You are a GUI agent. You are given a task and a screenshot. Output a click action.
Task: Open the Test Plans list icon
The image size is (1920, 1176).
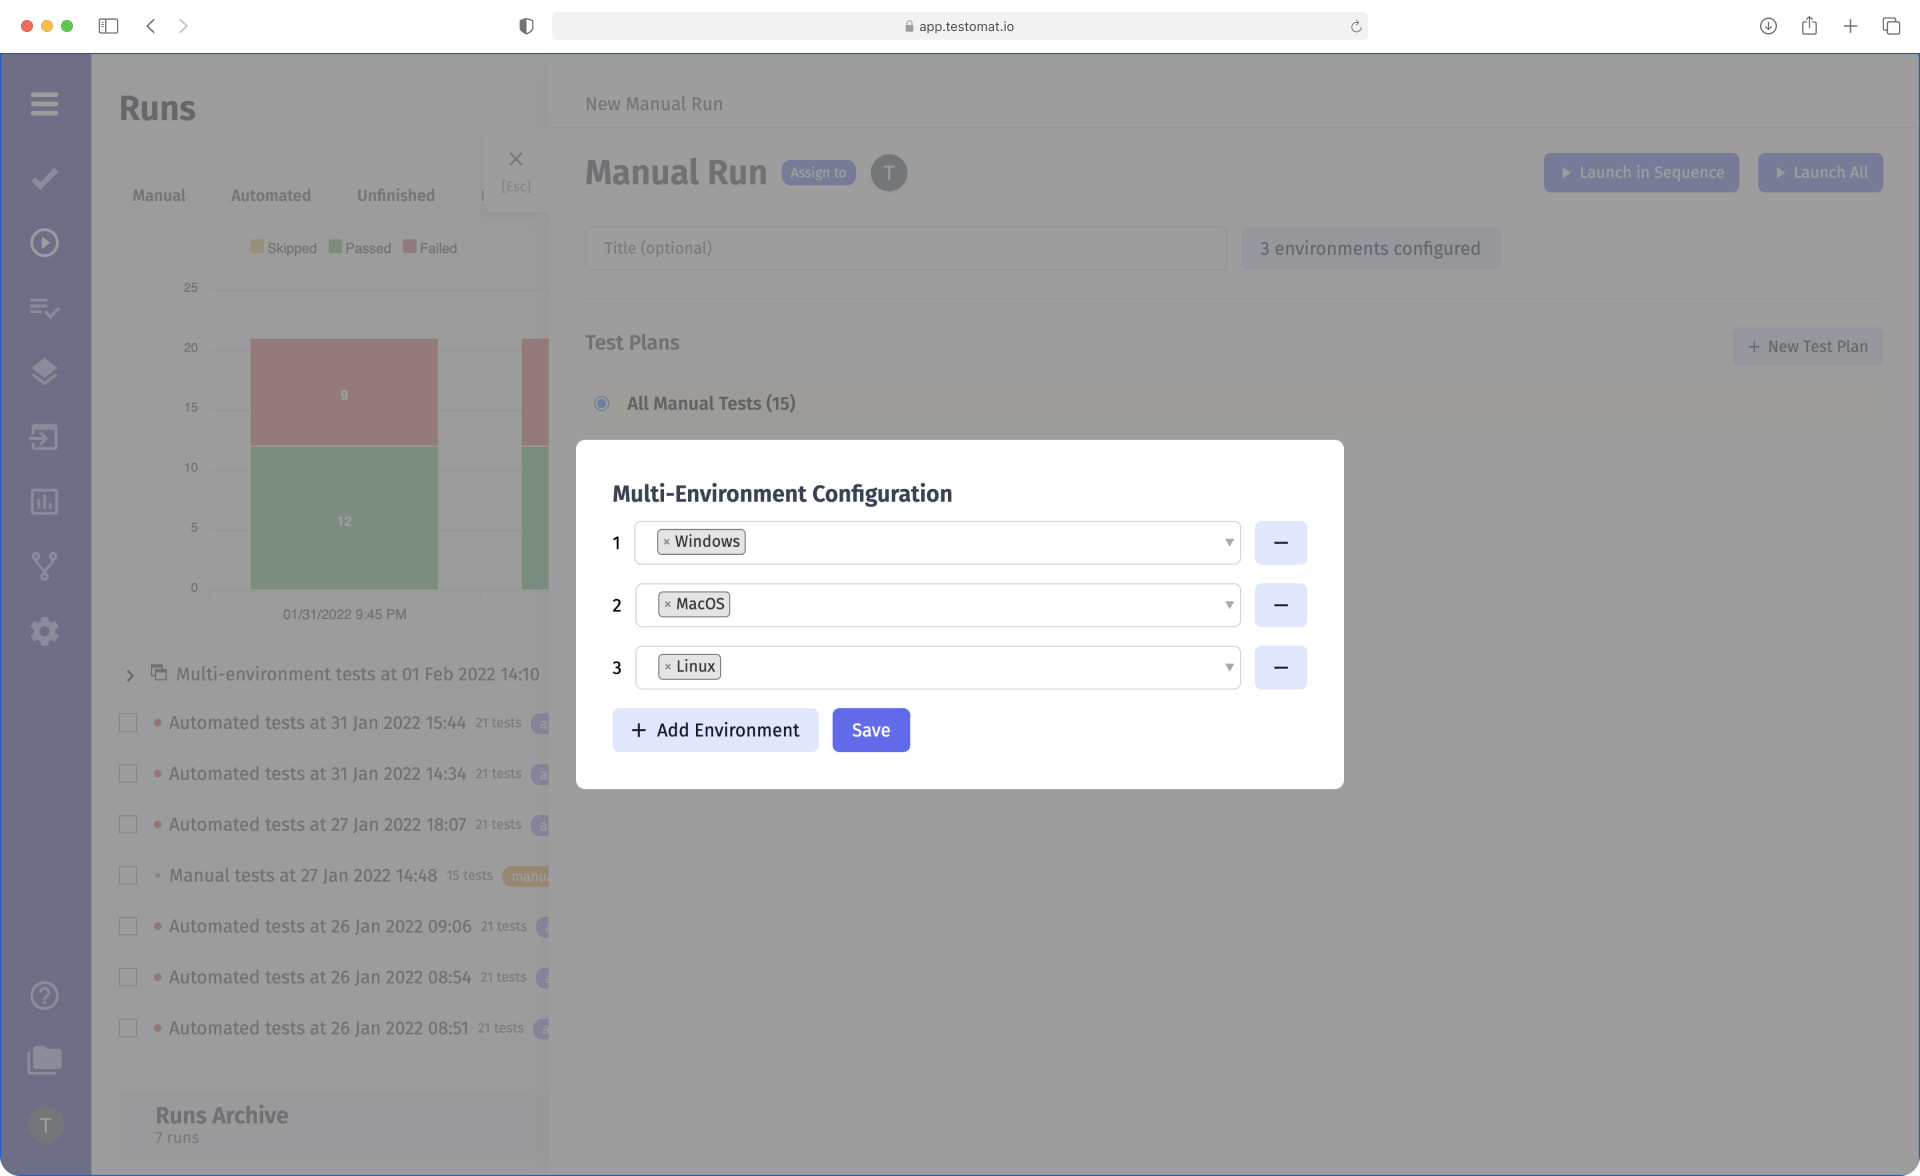[44, 308]
